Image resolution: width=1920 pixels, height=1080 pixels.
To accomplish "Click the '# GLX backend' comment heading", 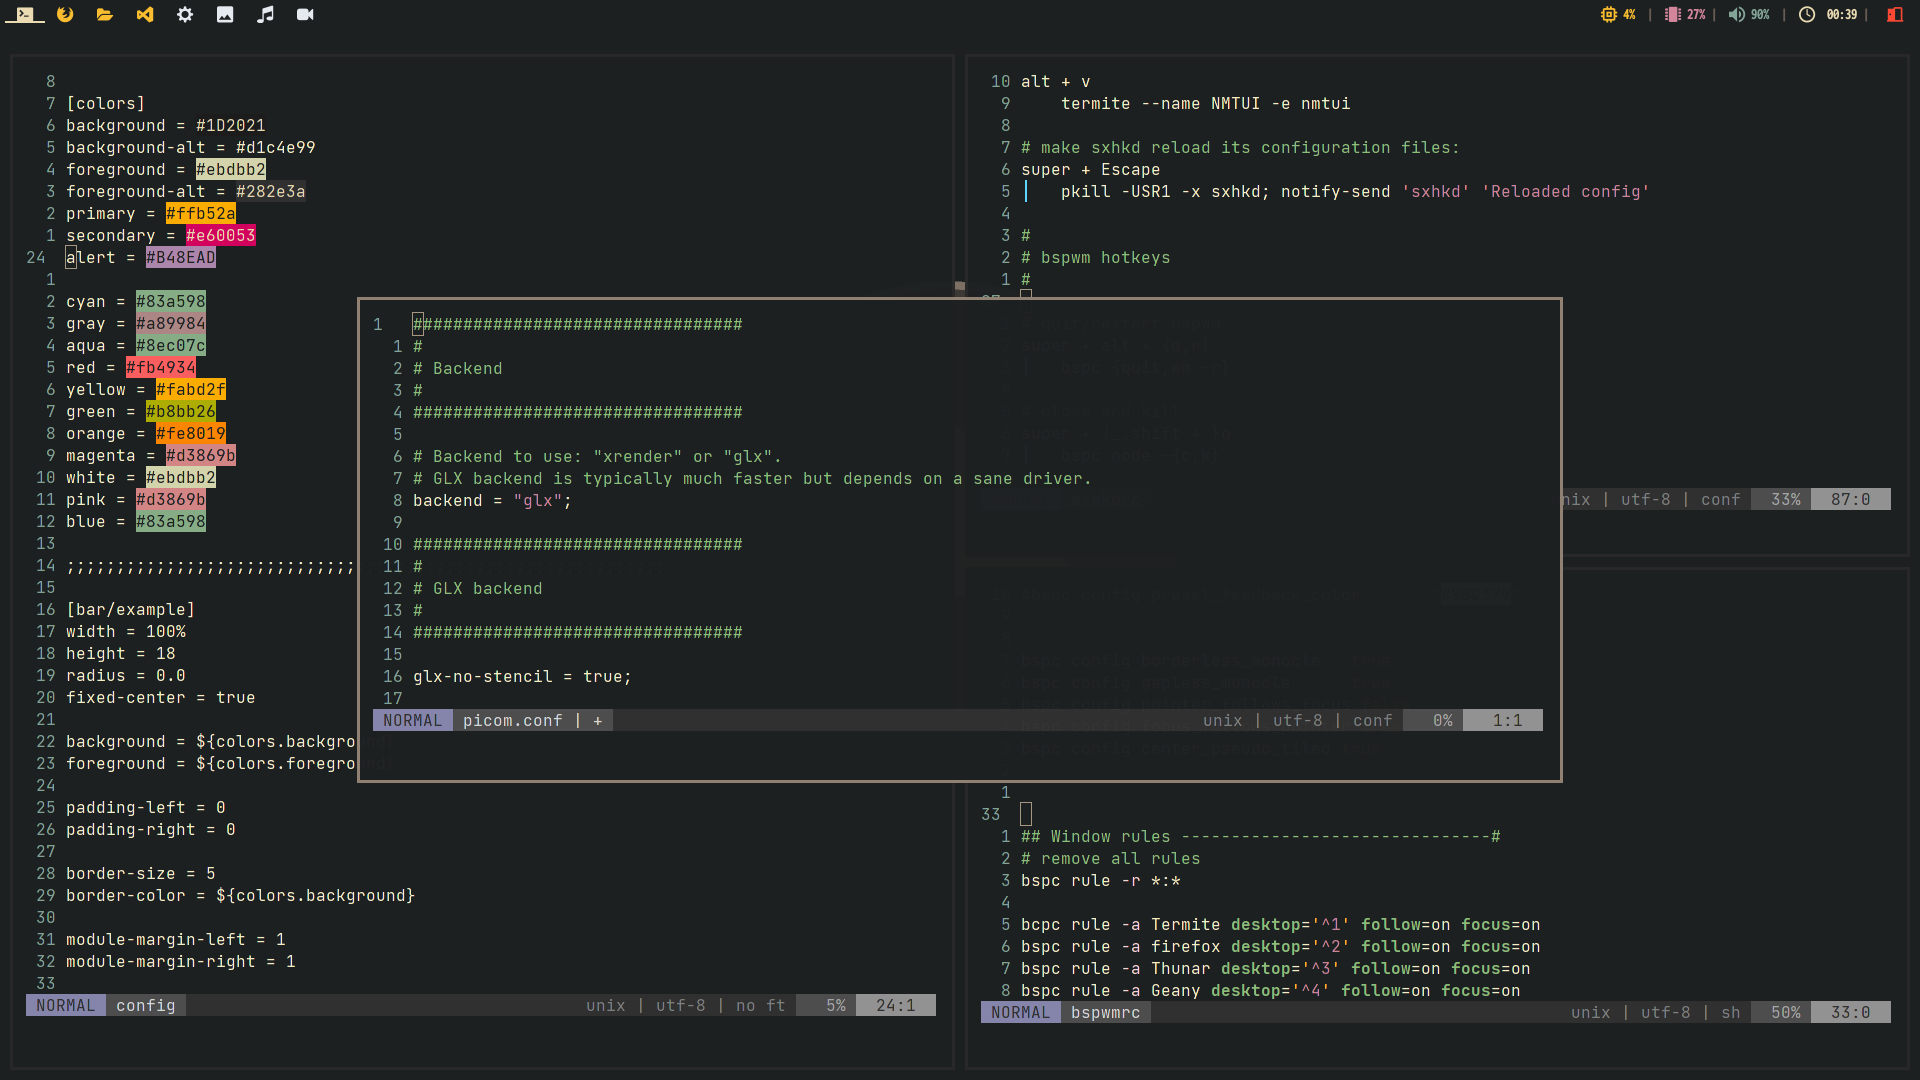I will pyautogui.click(x=478, y=589).
